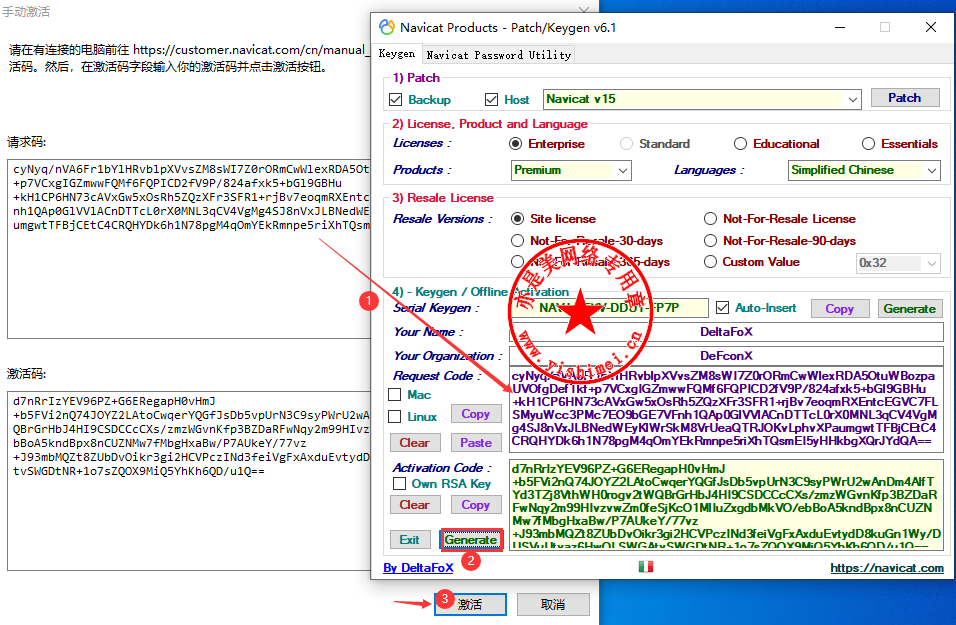
Task: Open the https://navicat.com link
Action: pyautogui.click(x=887, y=568)
